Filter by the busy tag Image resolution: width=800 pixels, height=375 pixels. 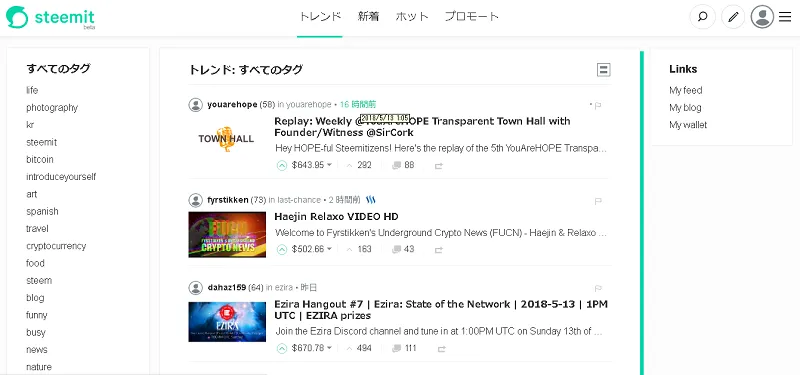tap(36, 333)
